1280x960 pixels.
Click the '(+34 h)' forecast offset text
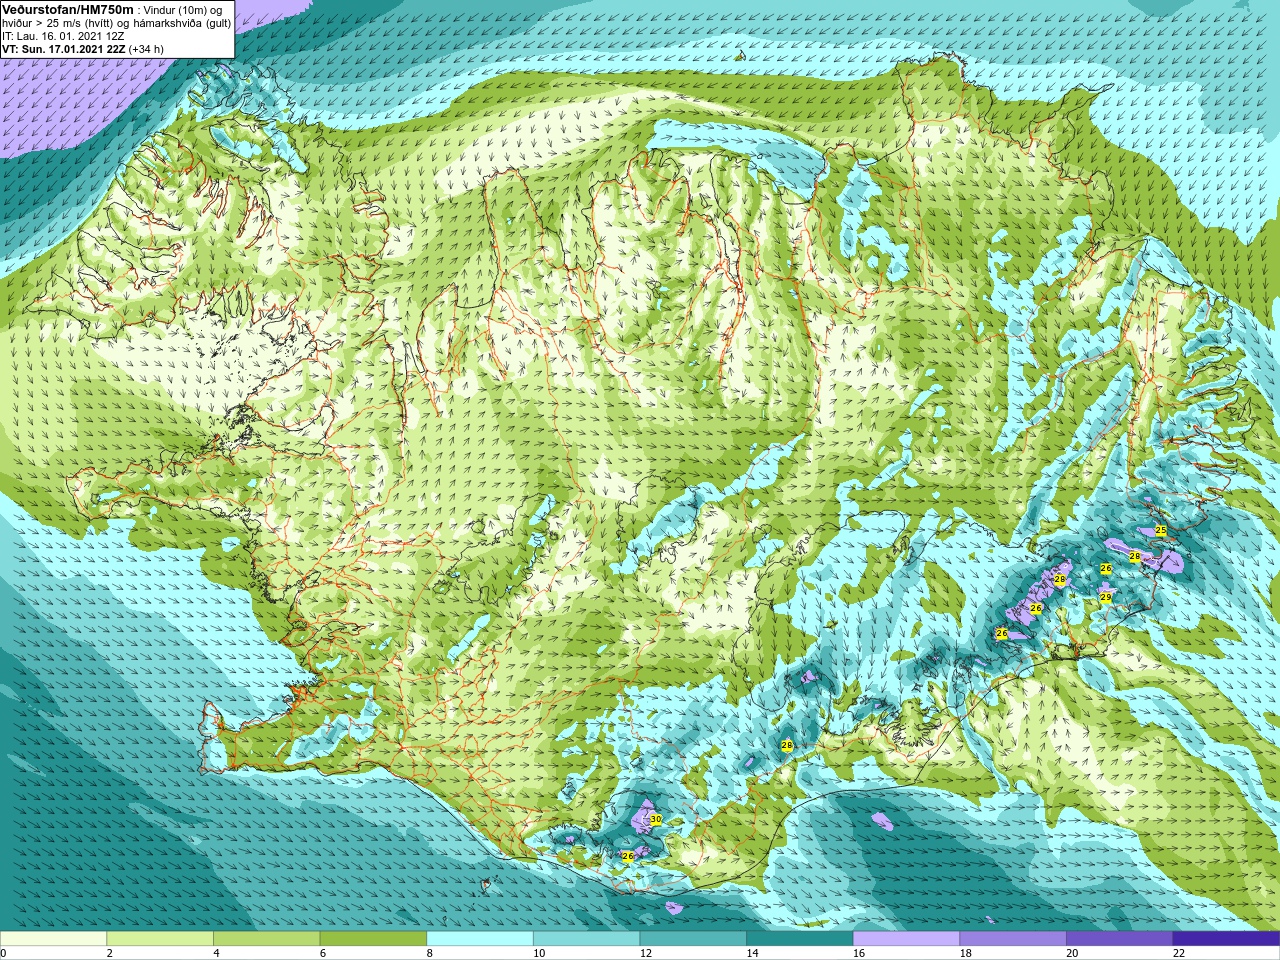[x=146, y=48]
